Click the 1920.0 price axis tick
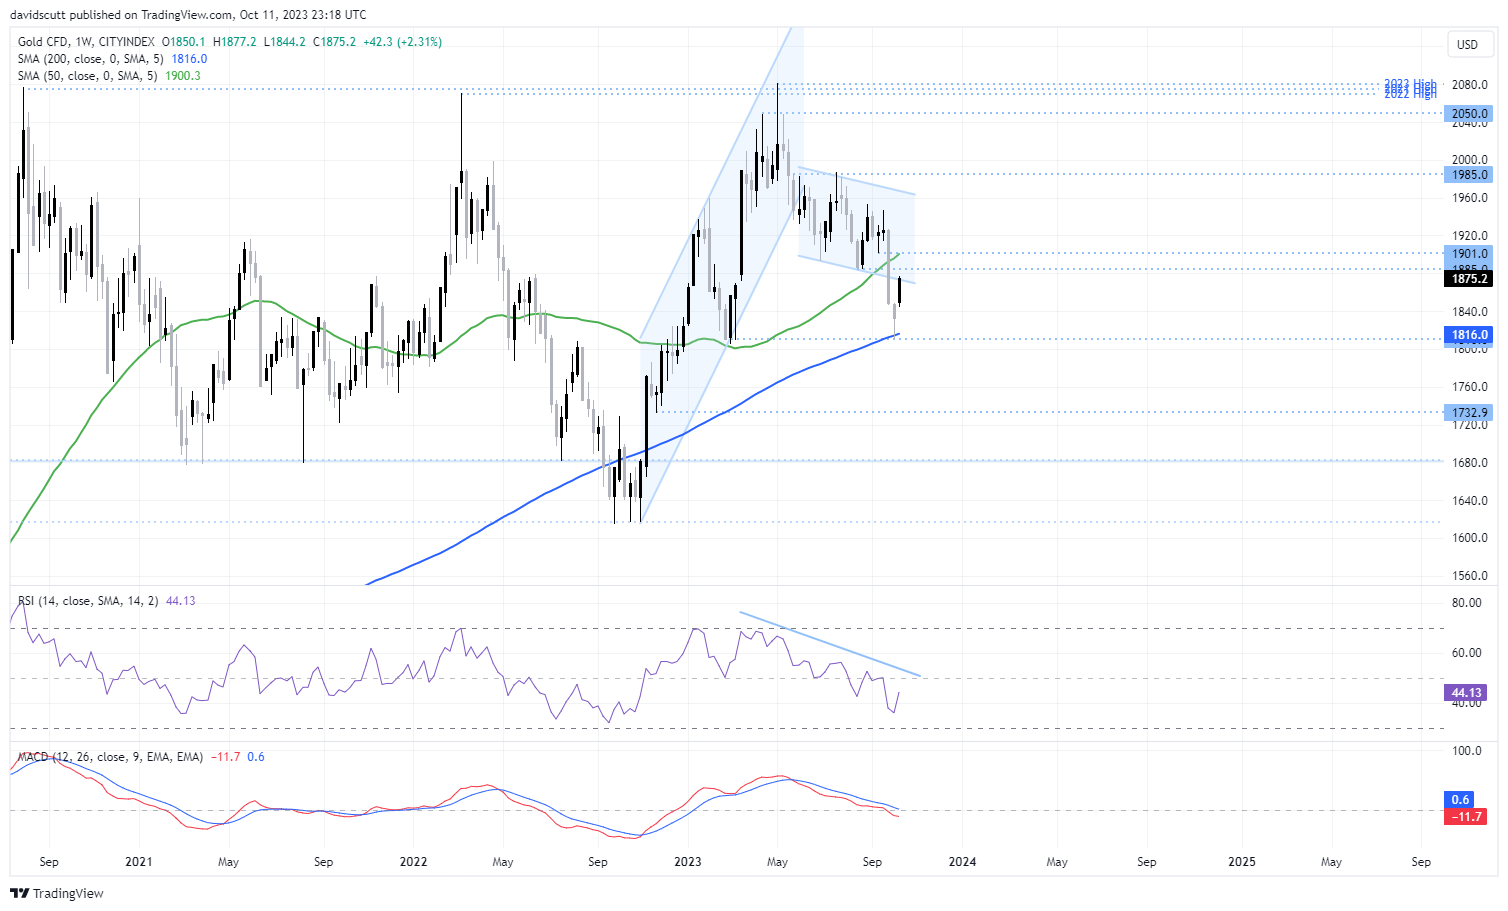The height and width of the screenshot is (911, 1508). 1470,236
